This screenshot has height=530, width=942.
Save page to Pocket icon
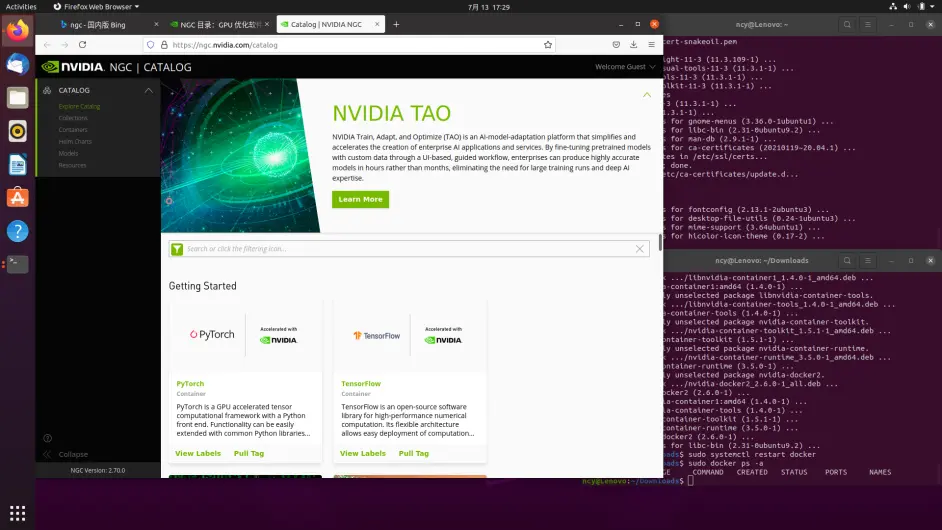(616, 45)
